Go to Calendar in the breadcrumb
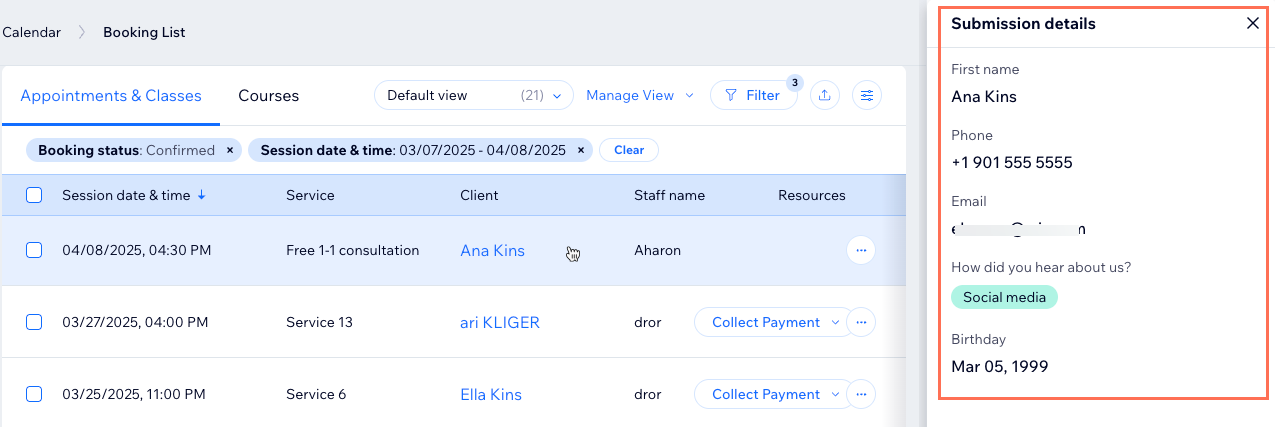 click(31, 32)
